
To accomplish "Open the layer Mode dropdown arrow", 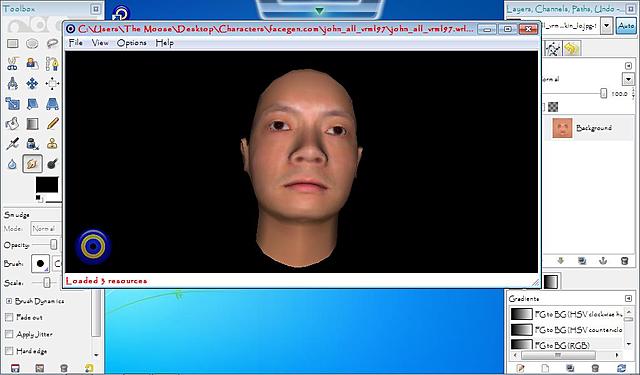I will 628,79.
